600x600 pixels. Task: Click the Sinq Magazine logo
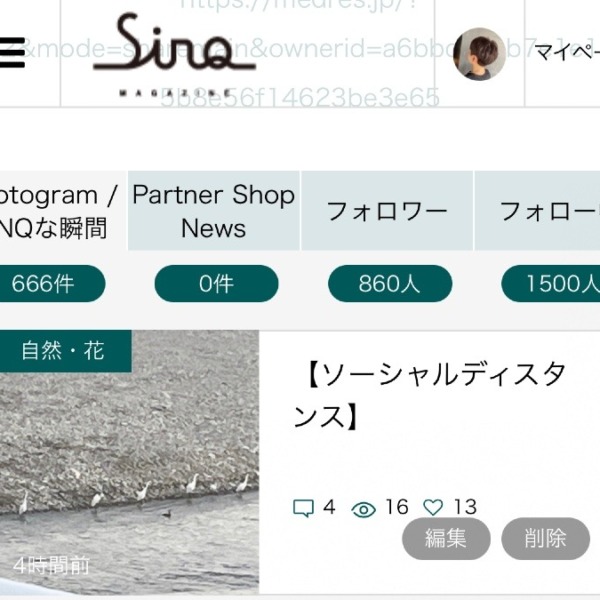click(174, 54)
